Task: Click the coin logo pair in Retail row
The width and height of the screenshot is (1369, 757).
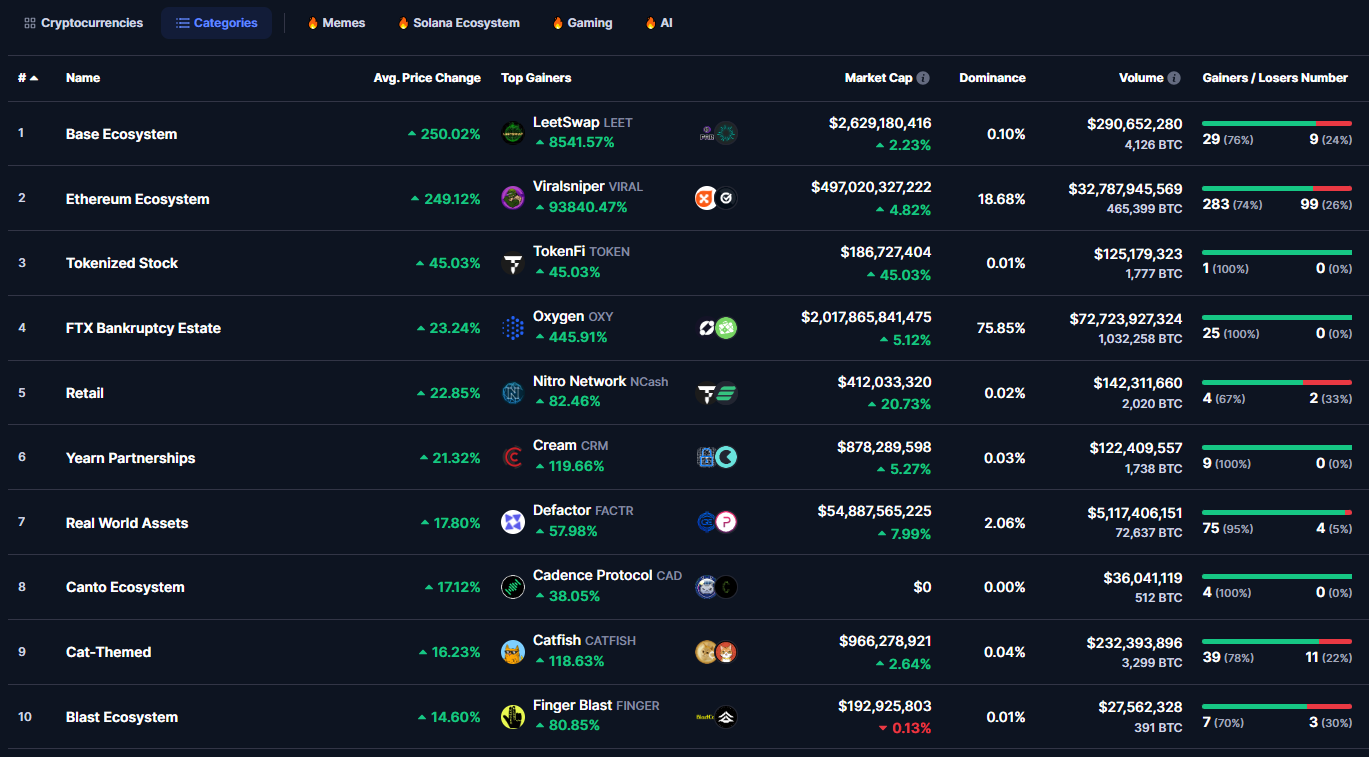Action: pyautogui.click(x=717, y=393)
